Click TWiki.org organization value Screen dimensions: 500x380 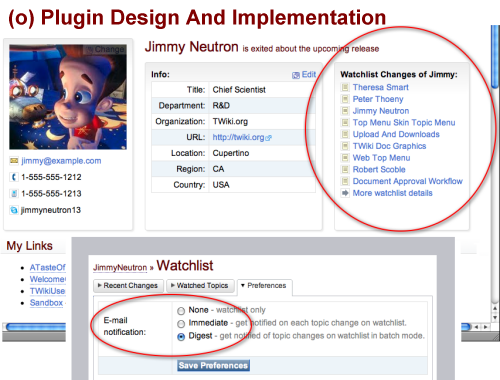pyautogui.click(x=230, y=121)
